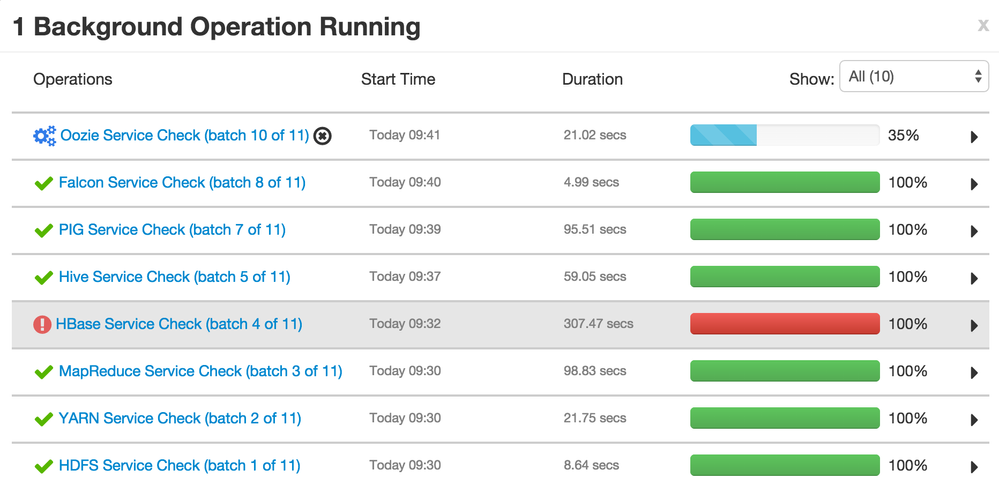The image size is (999, 492).
Task: Click the Oozie progress bar at 35%
Action: click(x=784, y=135)
